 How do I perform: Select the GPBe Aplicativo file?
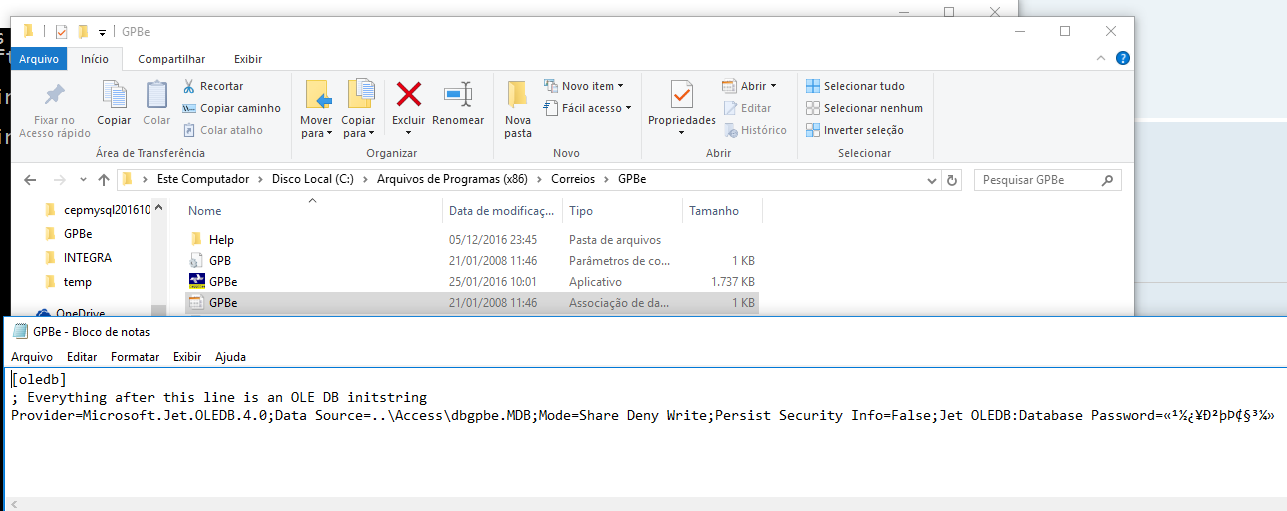pyautogui.click(x=472, y=282)
